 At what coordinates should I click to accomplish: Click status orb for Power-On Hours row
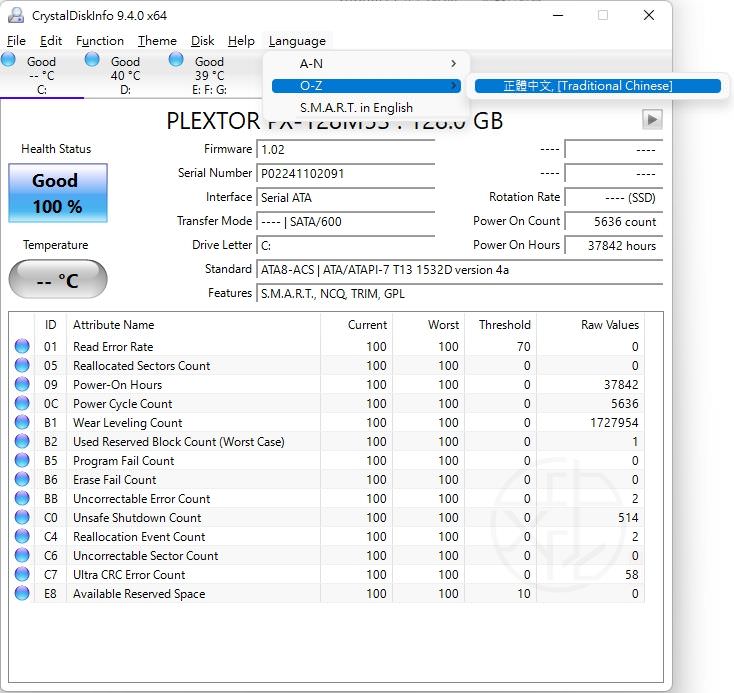tap(22, 385)
